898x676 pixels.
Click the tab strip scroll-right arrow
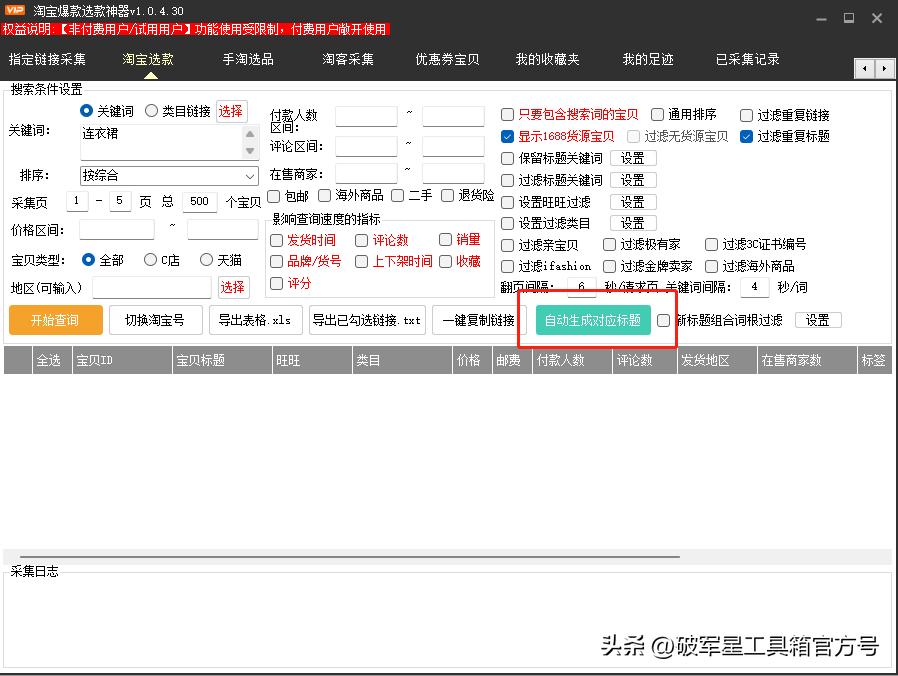pos(885,68)
